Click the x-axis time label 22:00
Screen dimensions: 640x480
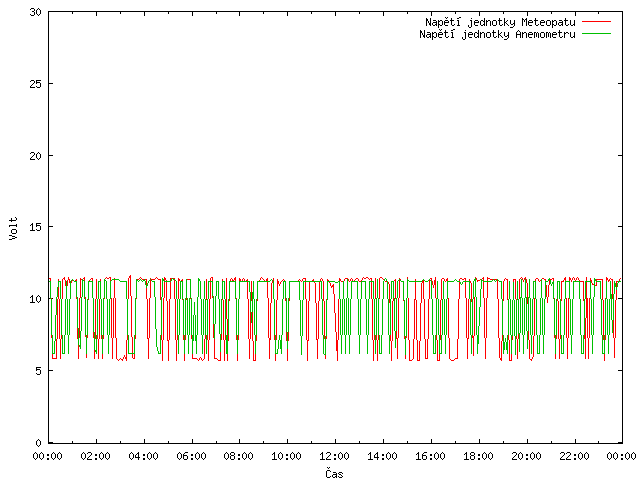(x=574, y=456)
